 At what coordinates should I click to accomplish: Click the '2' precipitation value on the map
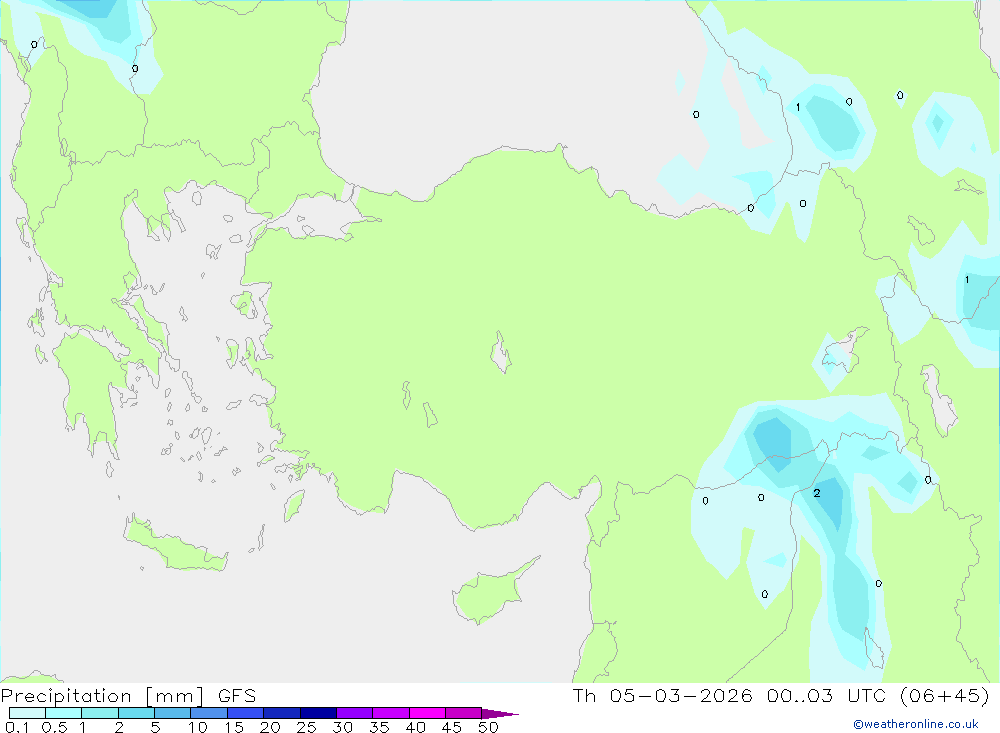pyautogui.click(x=816, y=493)
